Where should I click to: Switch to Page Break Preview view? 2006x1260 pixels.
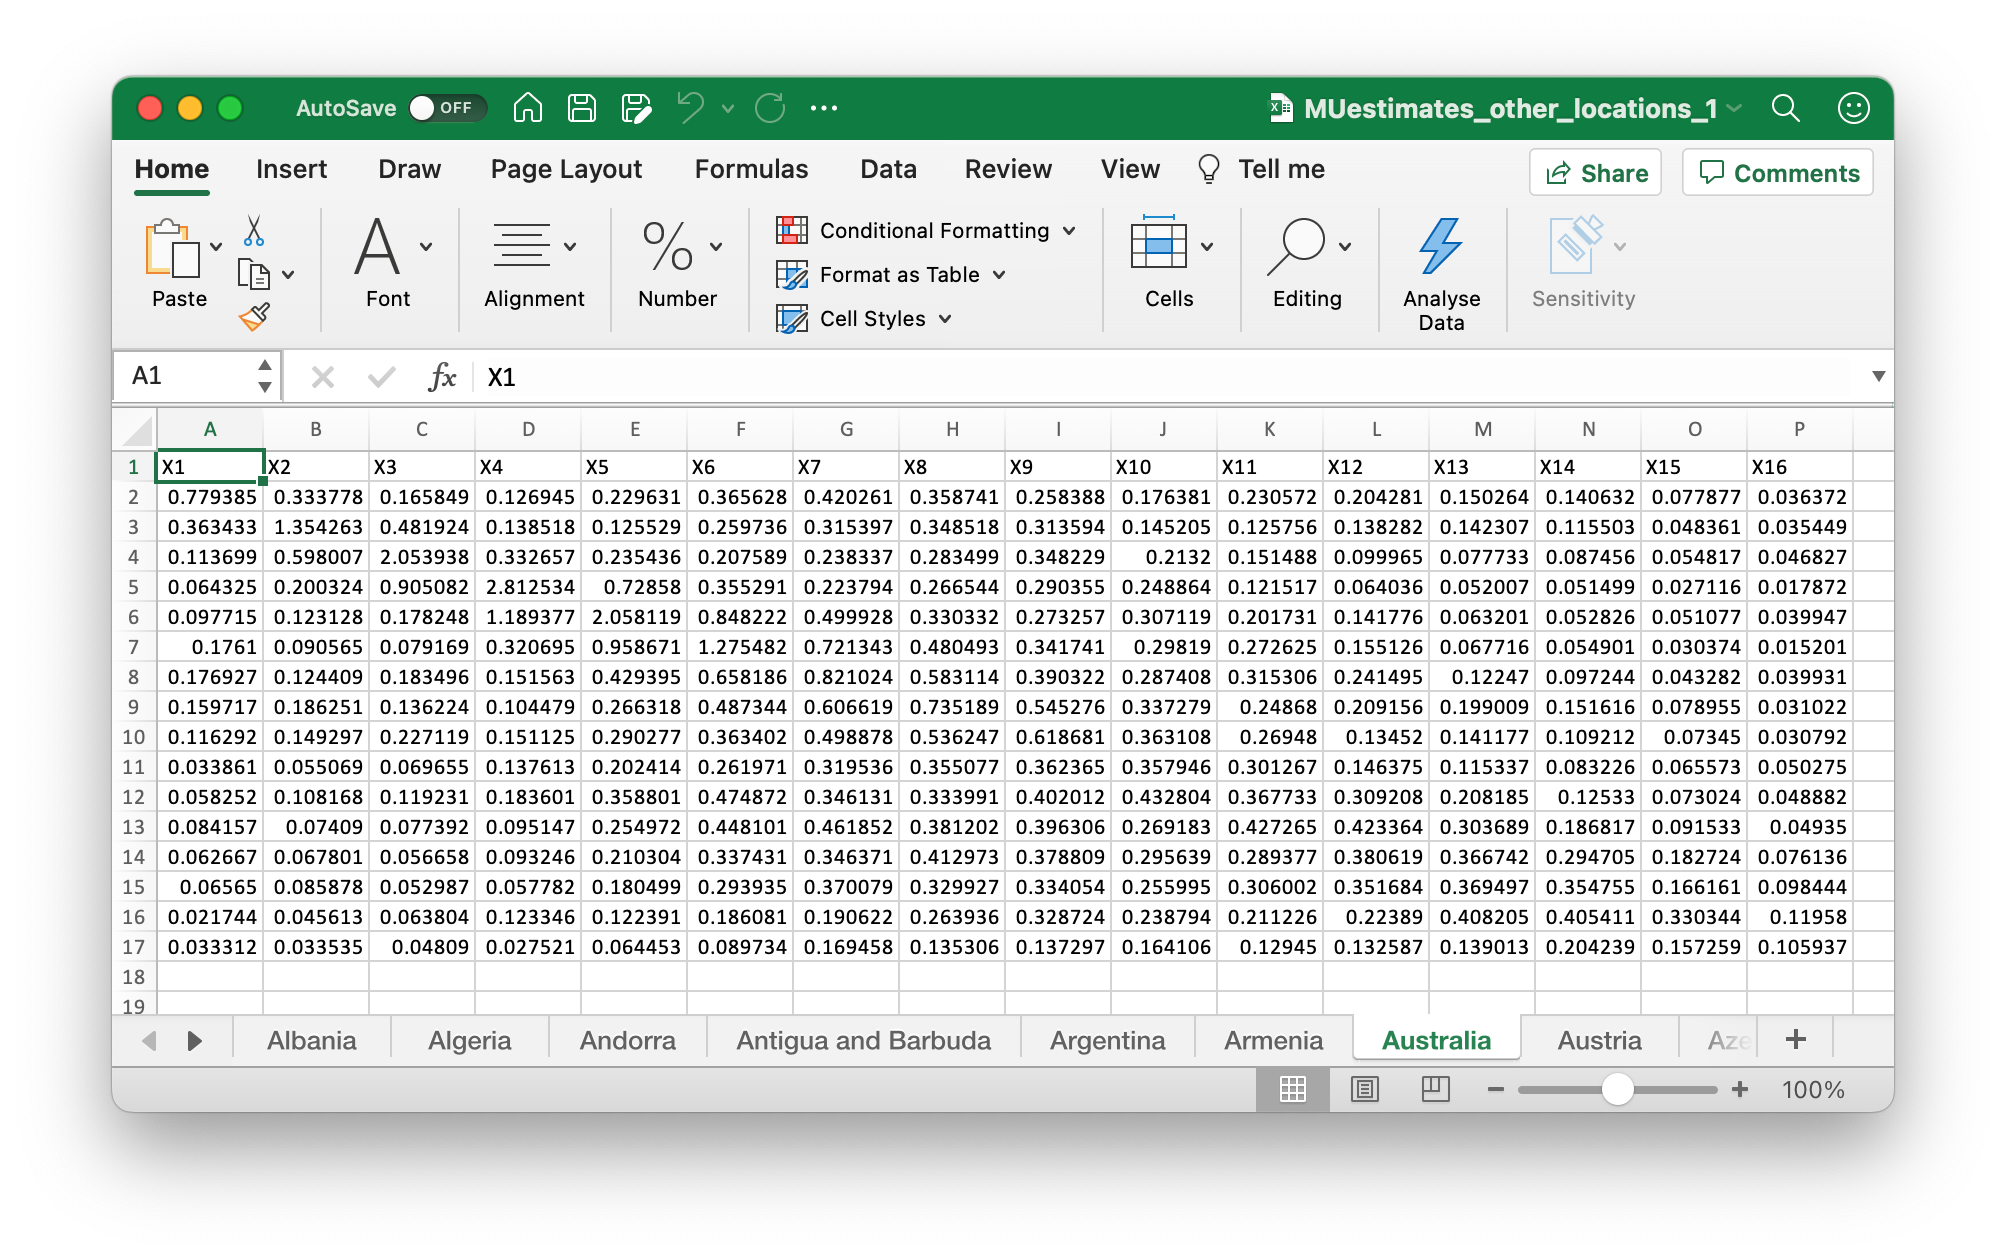point(1435,1089)
